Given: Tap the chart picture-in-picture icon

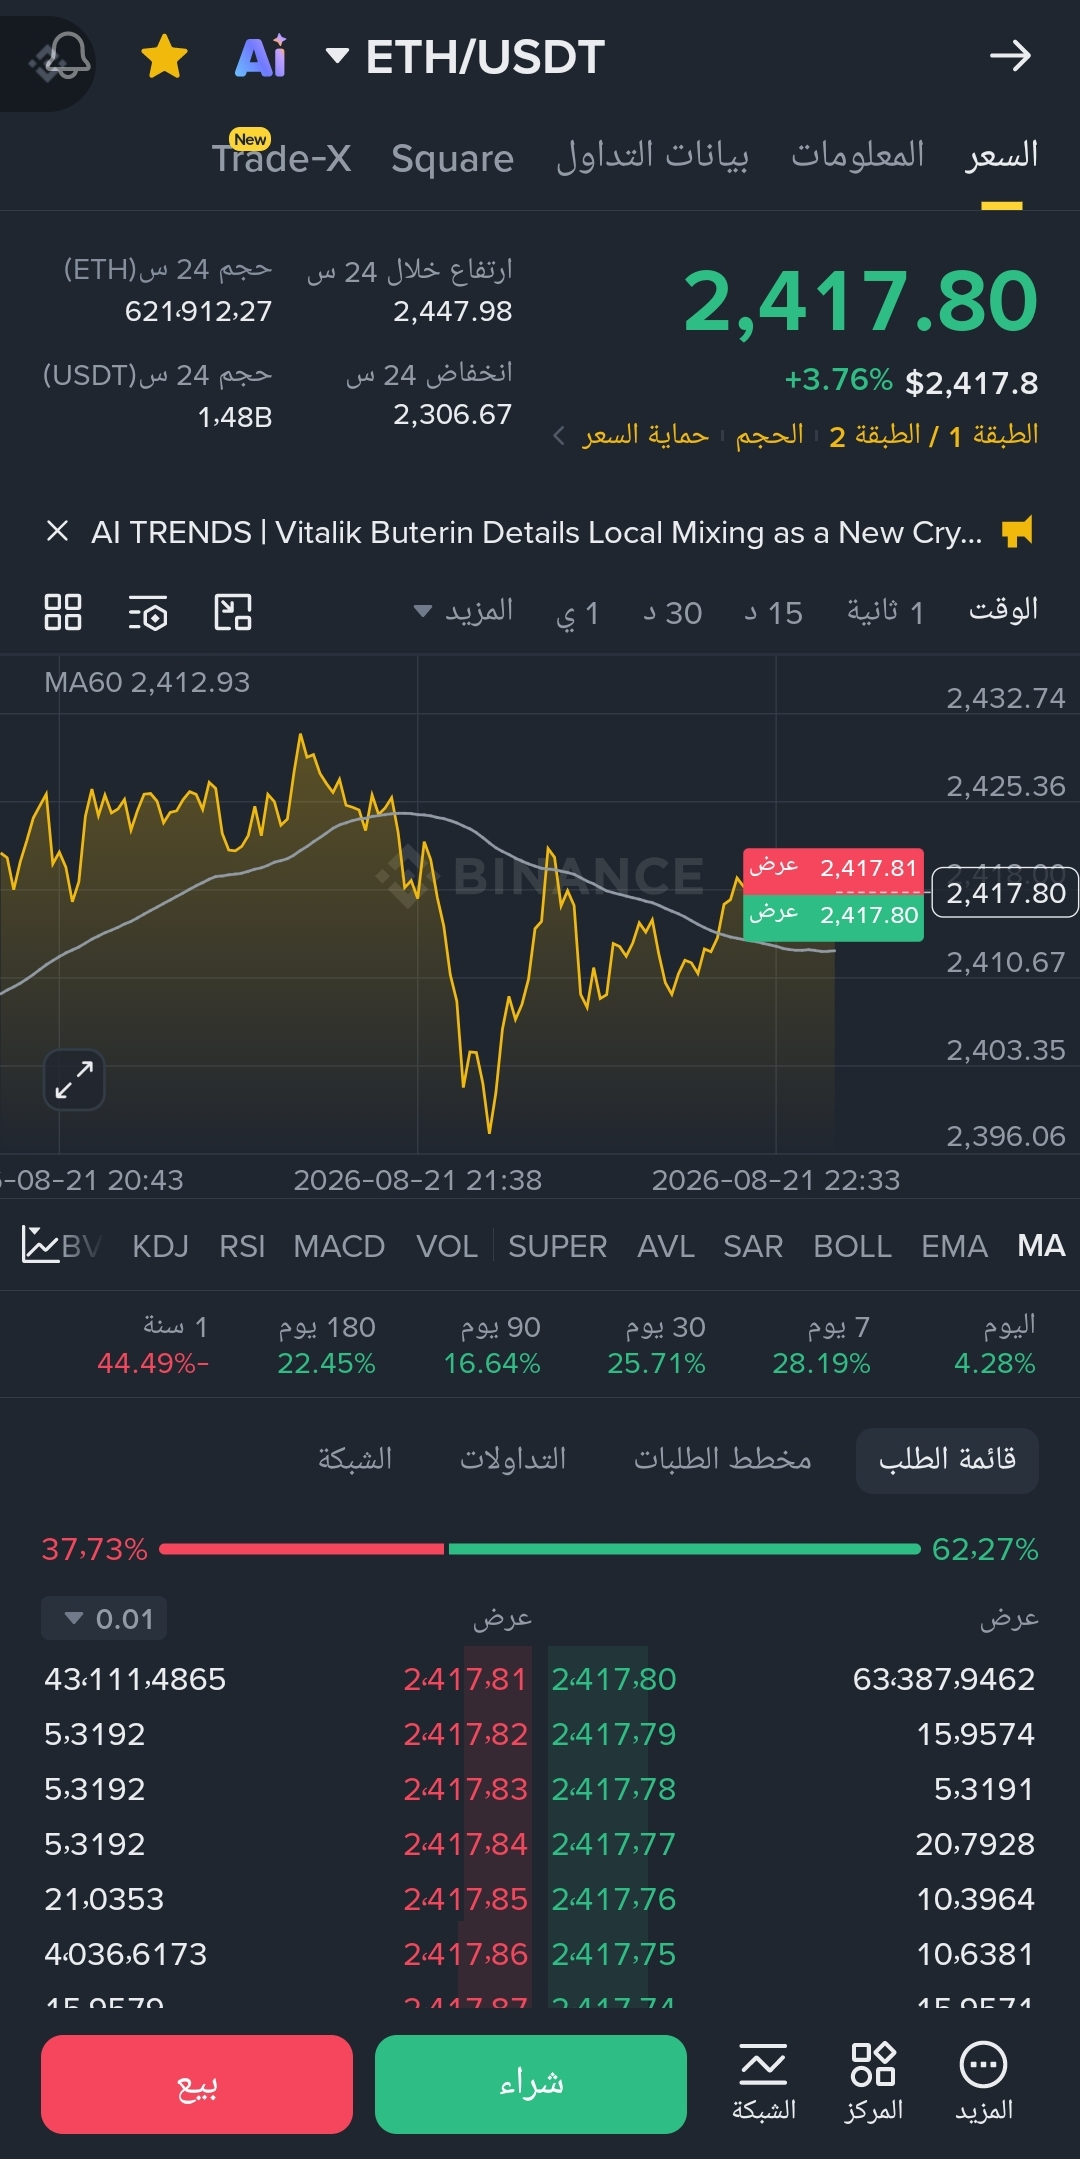Looking at the screenshot, I should (x=233, y=612).
